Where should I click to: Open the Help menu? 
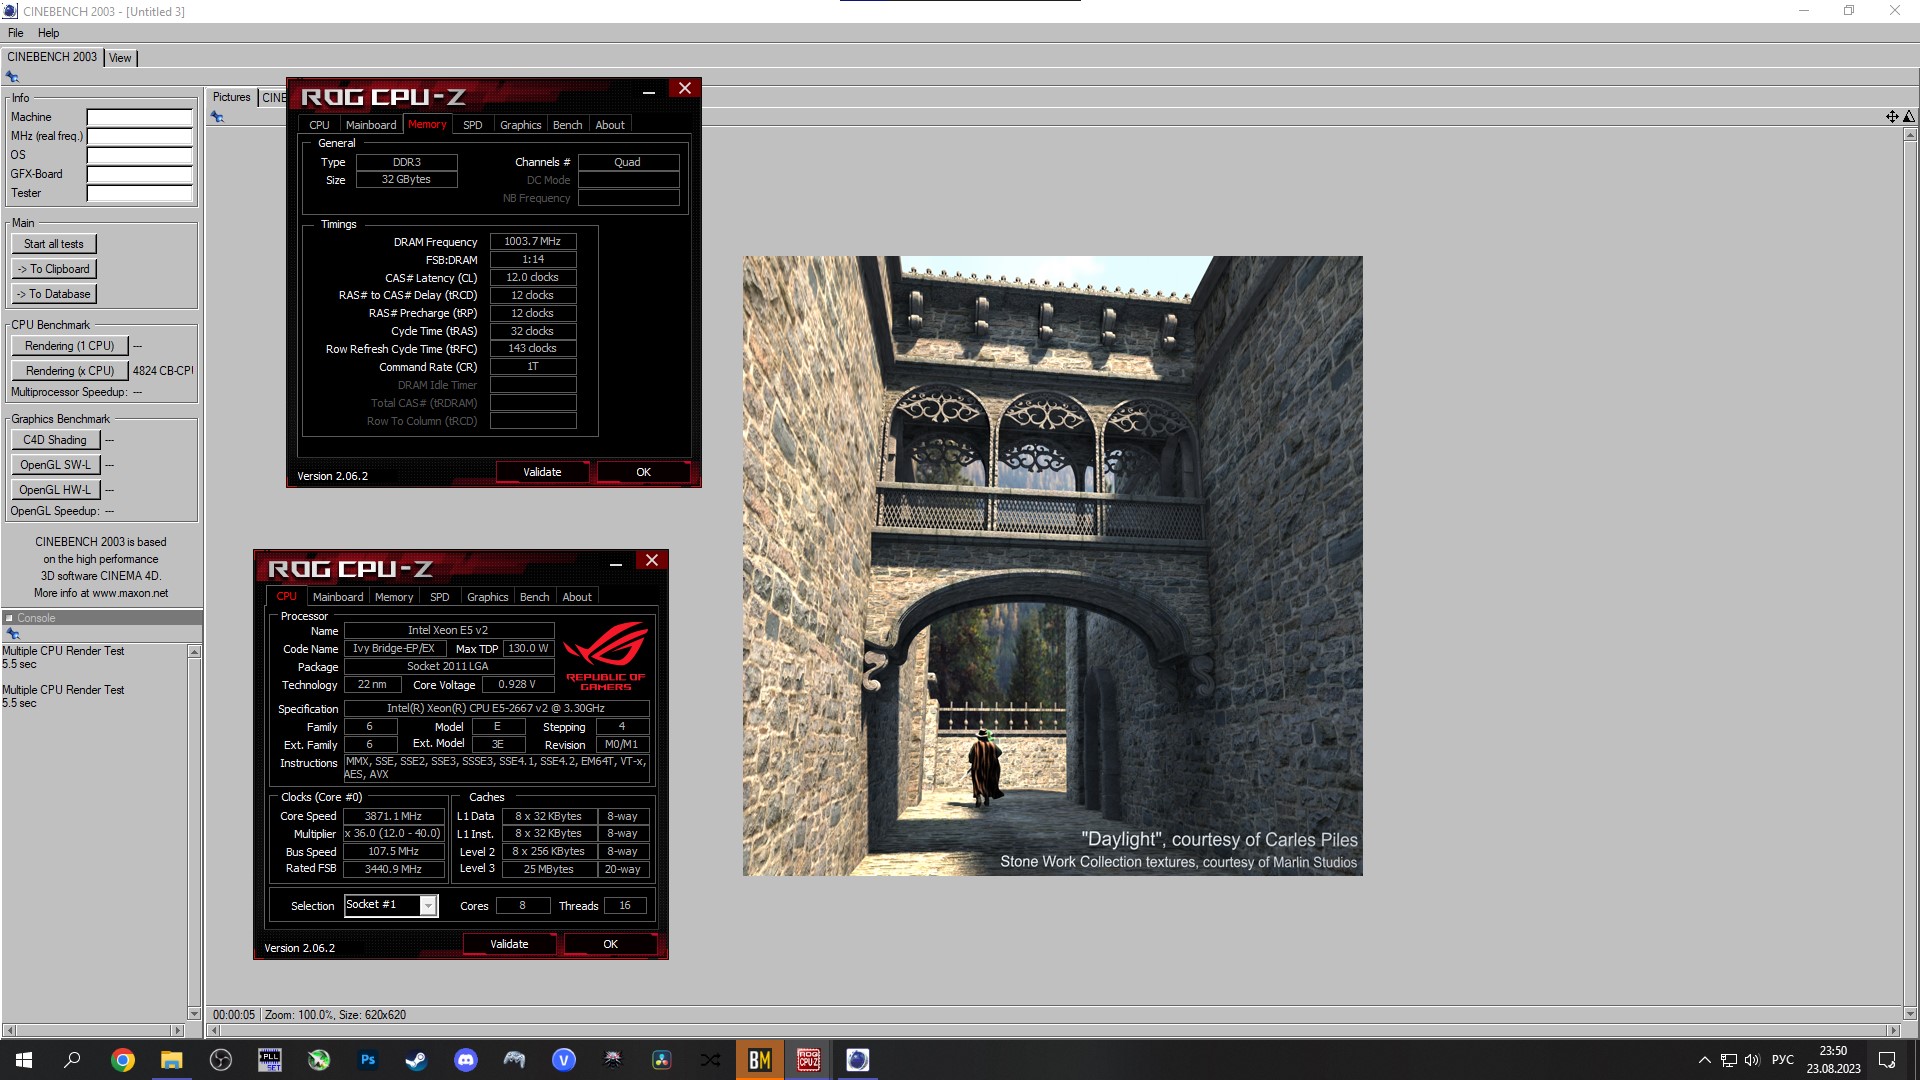point(48,33)
